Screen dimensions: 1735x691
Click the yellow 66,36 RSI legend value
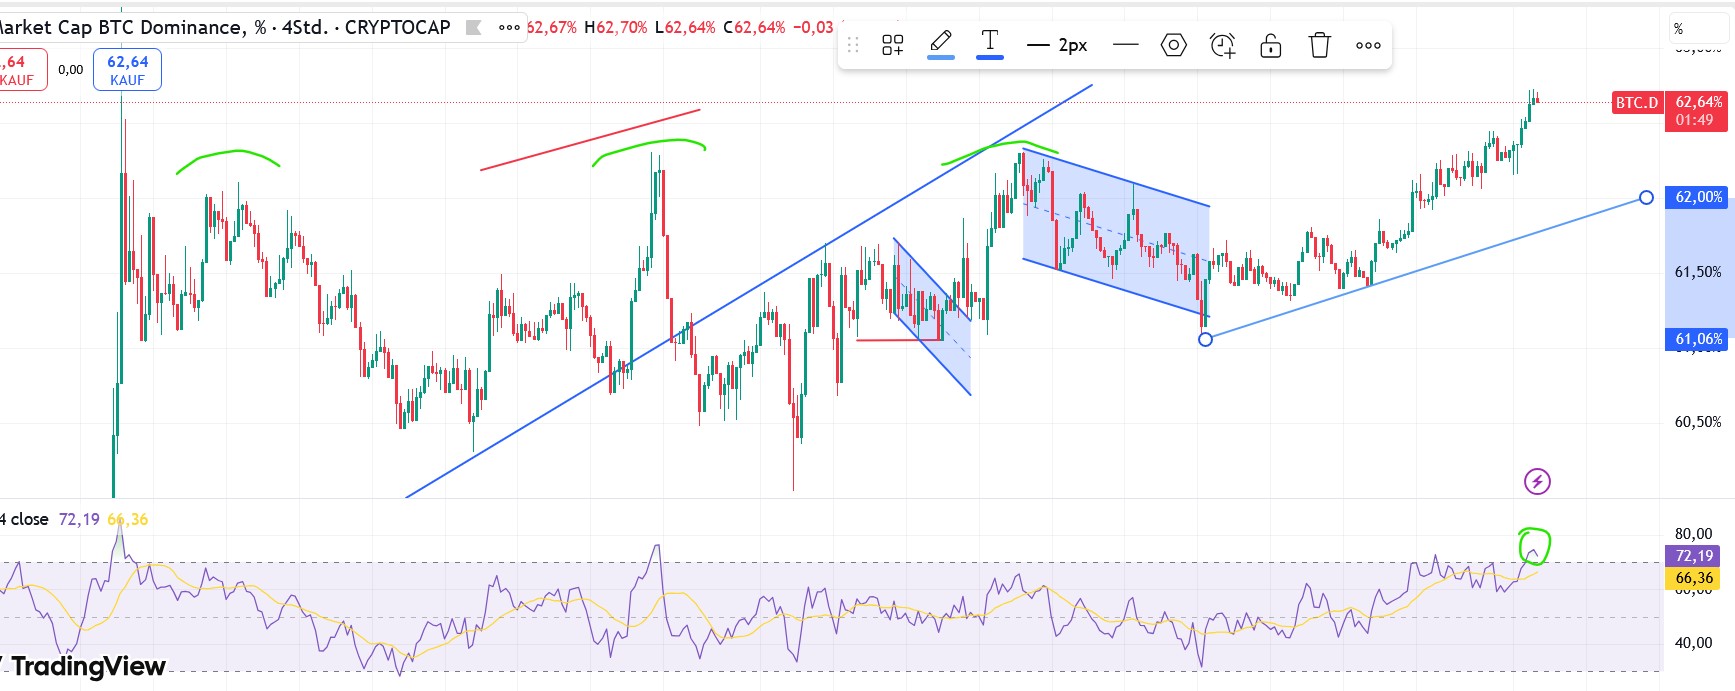tap(127, 519)
